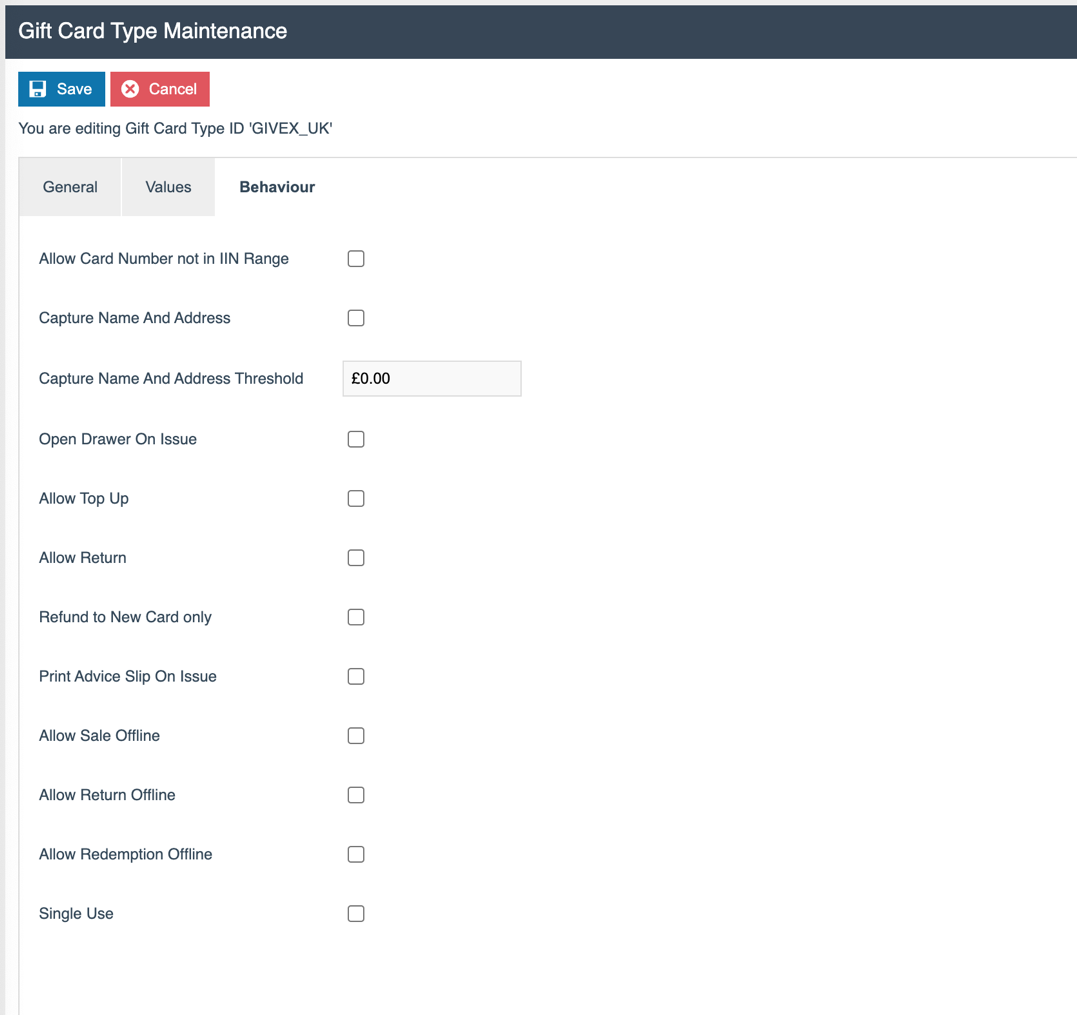Enable Allow Card Number not in IIN Range
The height and width of the screenshot is (1015, 1077).
[356, 258]
